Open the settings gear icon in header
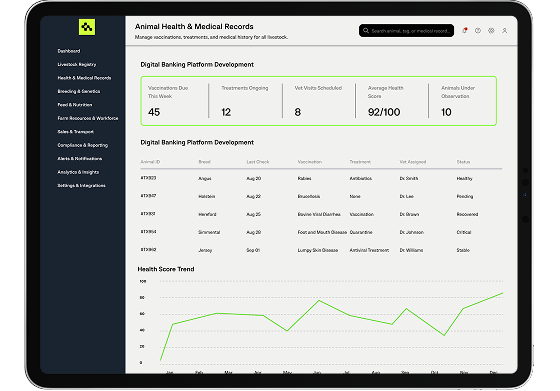The height and width of the screenshot is (391, 560). [491, 31]
